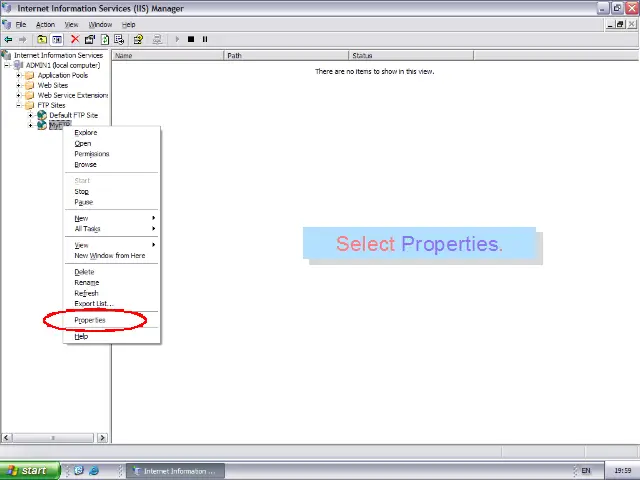Select Properties in the context menu
Screen dimensions: 640x480
(x=90, y=320)
